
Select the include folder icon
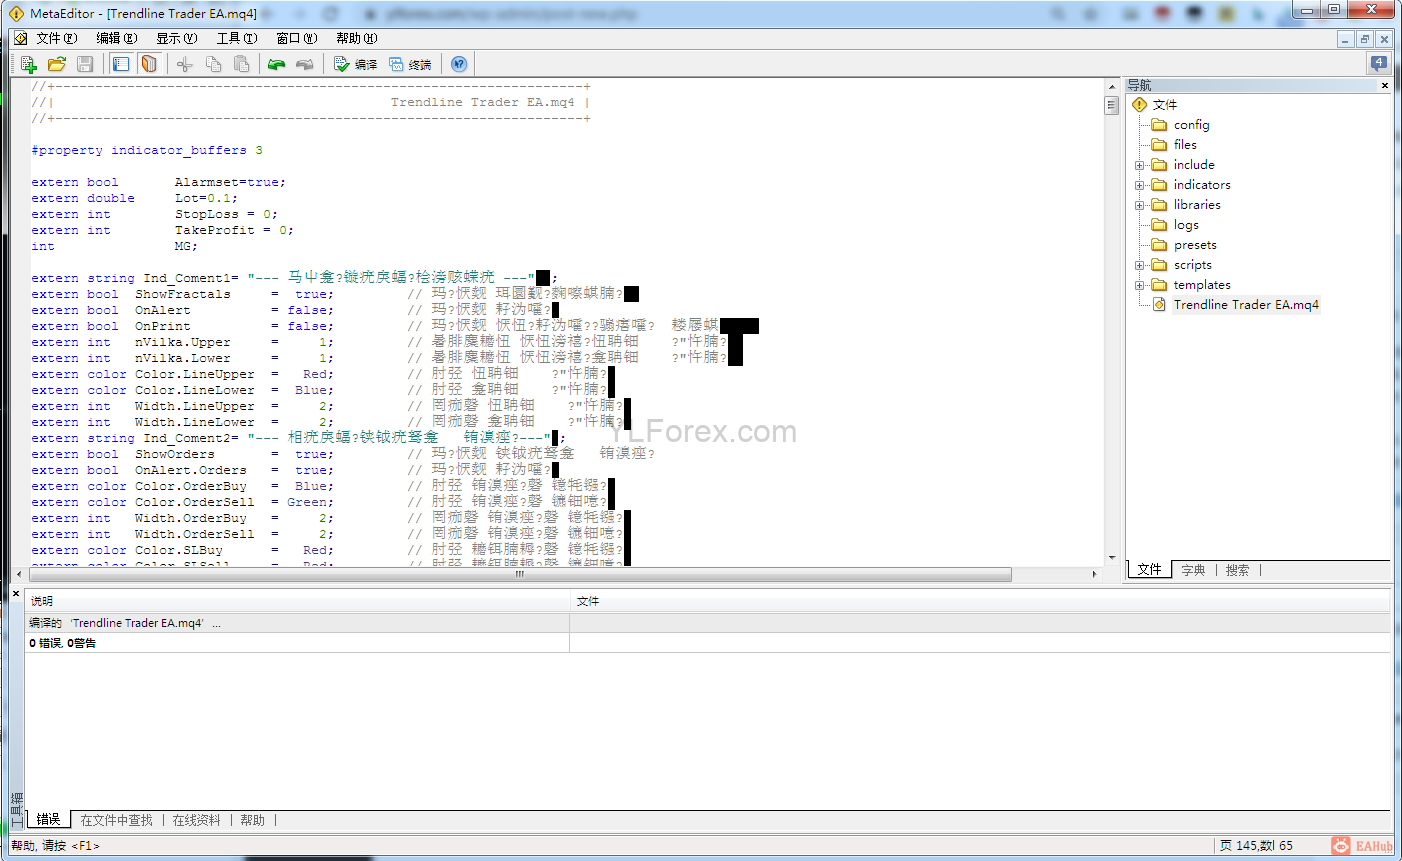click(x=1159, y=165)
